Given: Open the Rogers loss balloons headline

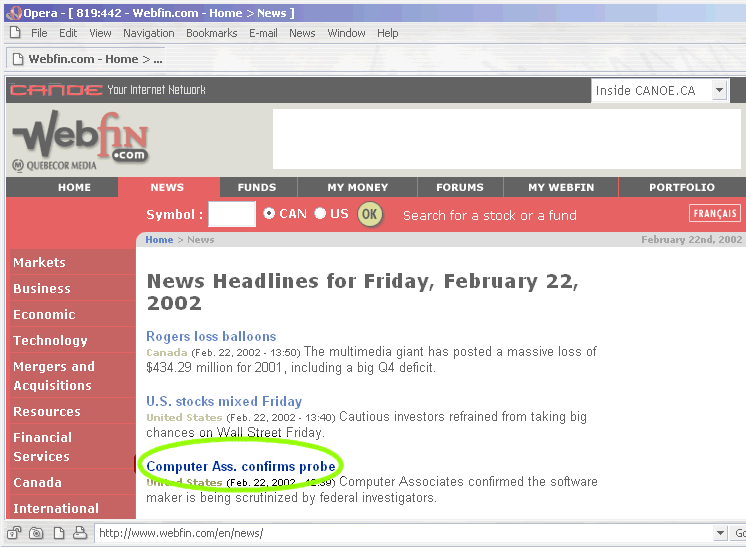Looking at the screenshot, I should 211,336.
